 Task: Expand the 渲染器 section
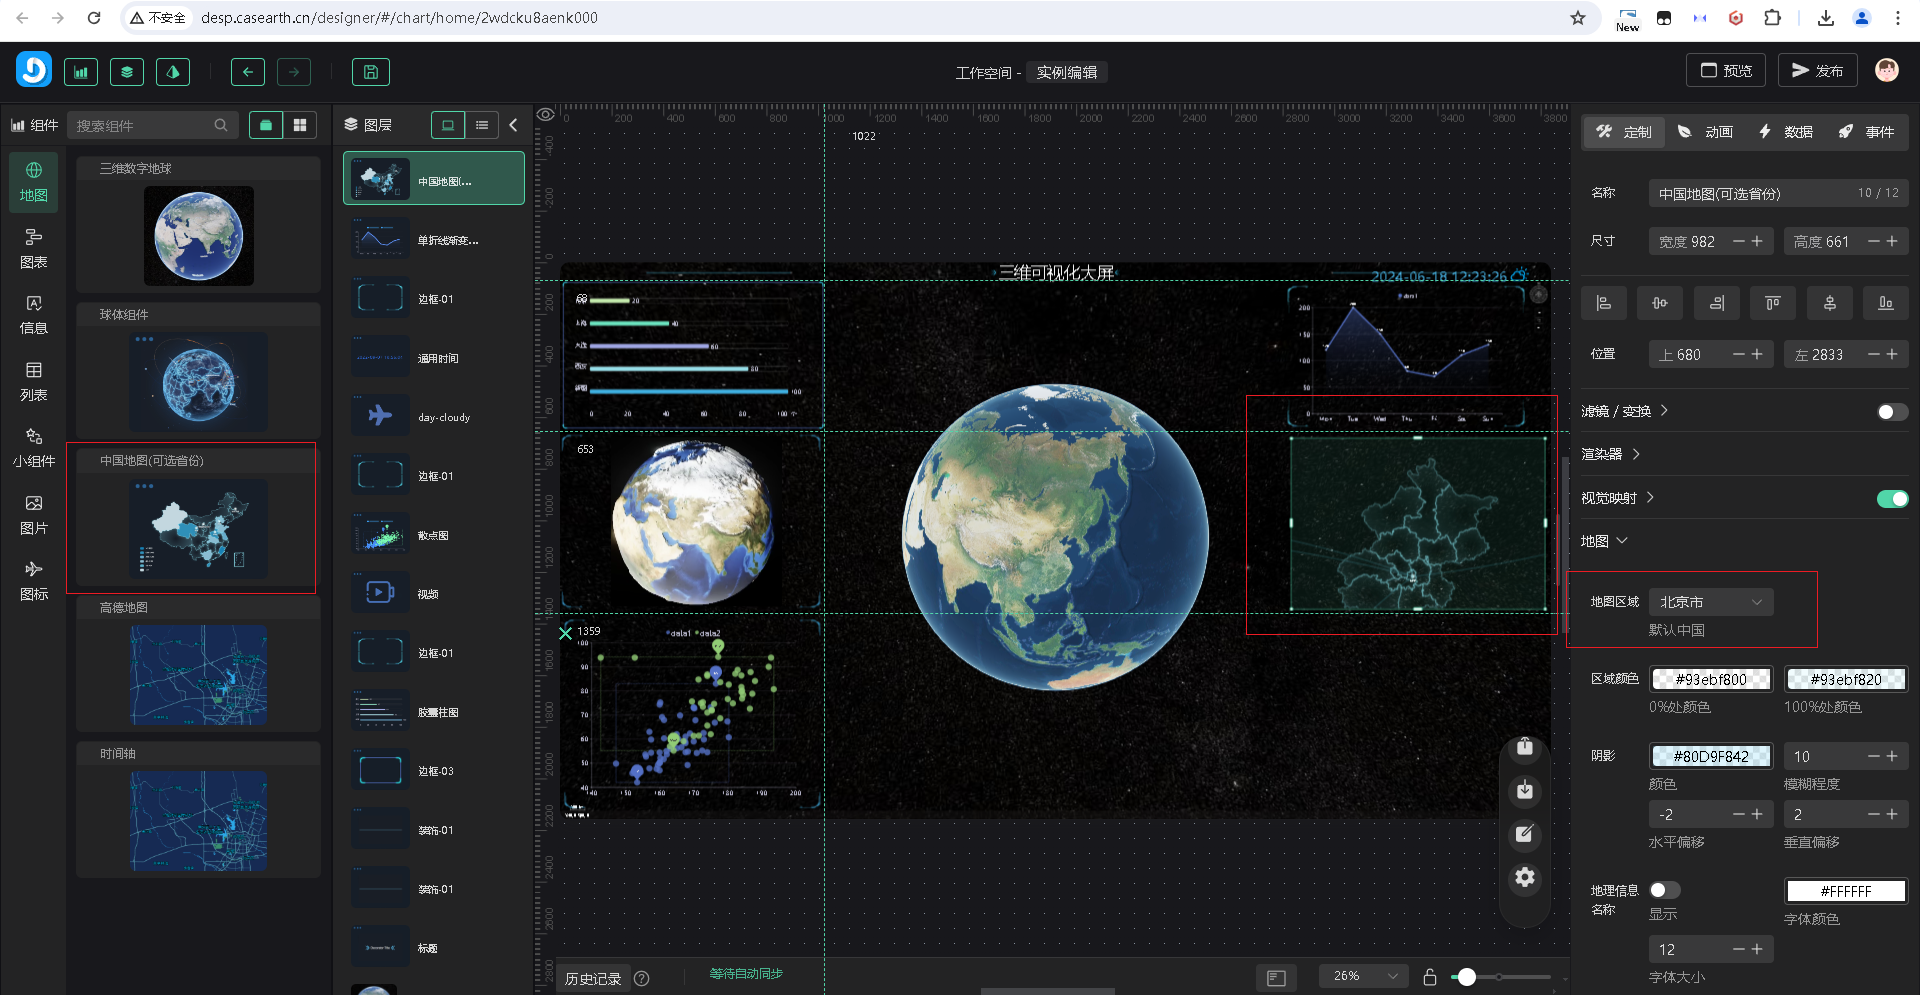[x=1611, y=454]
